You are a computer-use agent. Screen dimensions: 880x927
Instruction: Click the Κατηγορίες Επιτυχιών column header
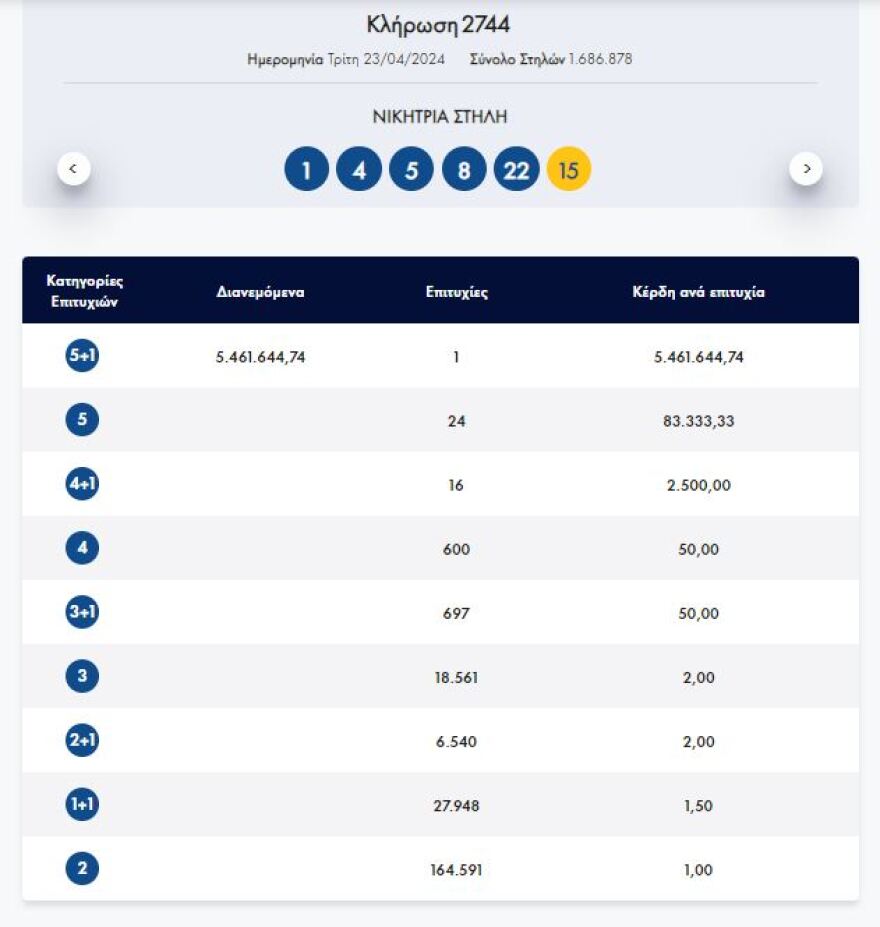[x=85, y=291]
